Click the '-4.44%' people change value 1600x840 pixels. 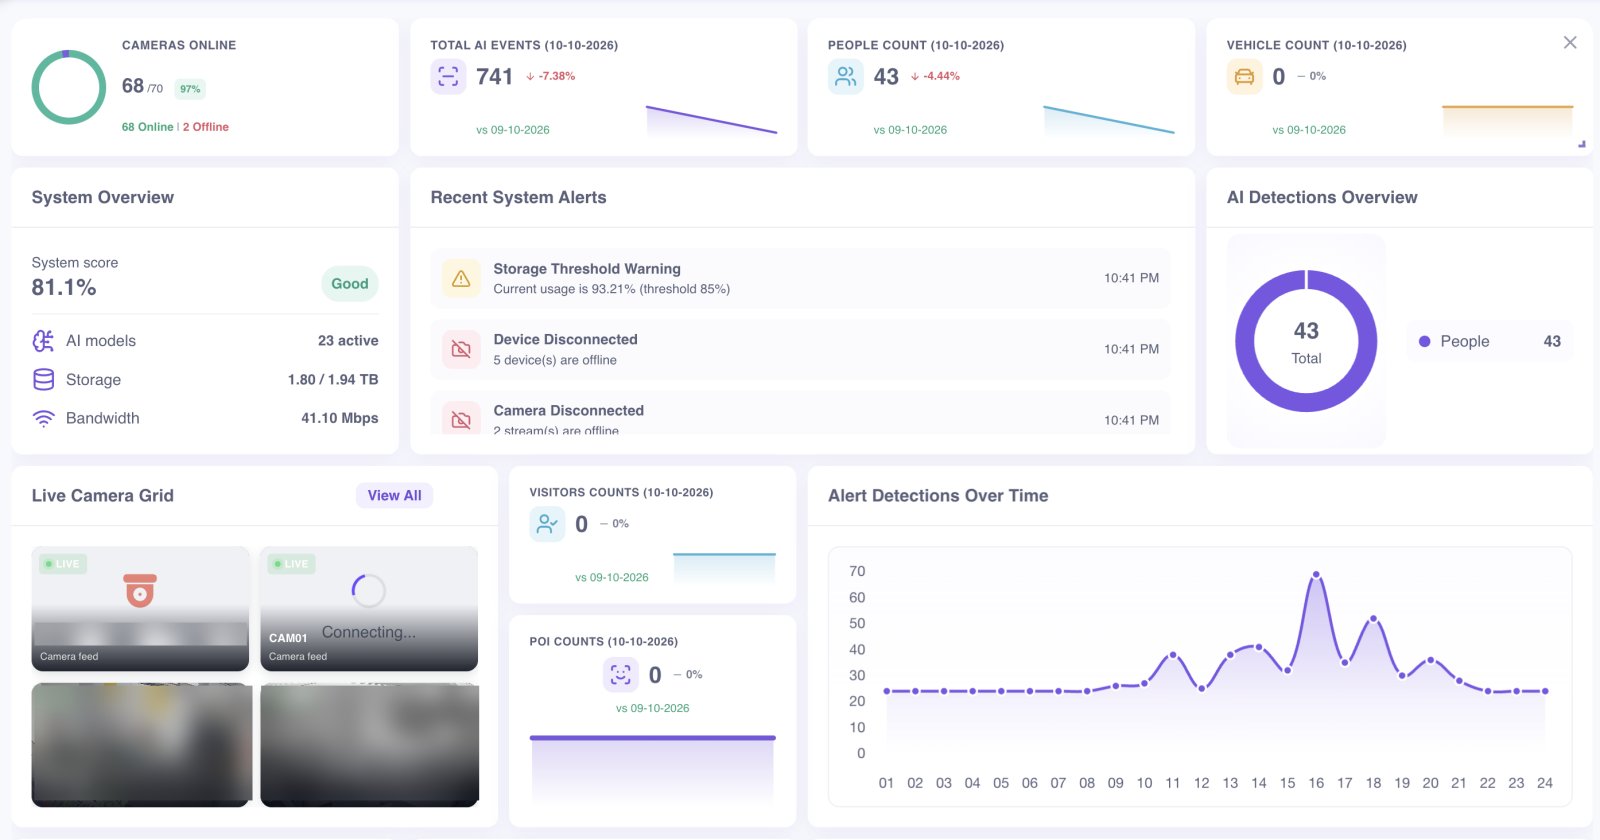coord(942,76)
